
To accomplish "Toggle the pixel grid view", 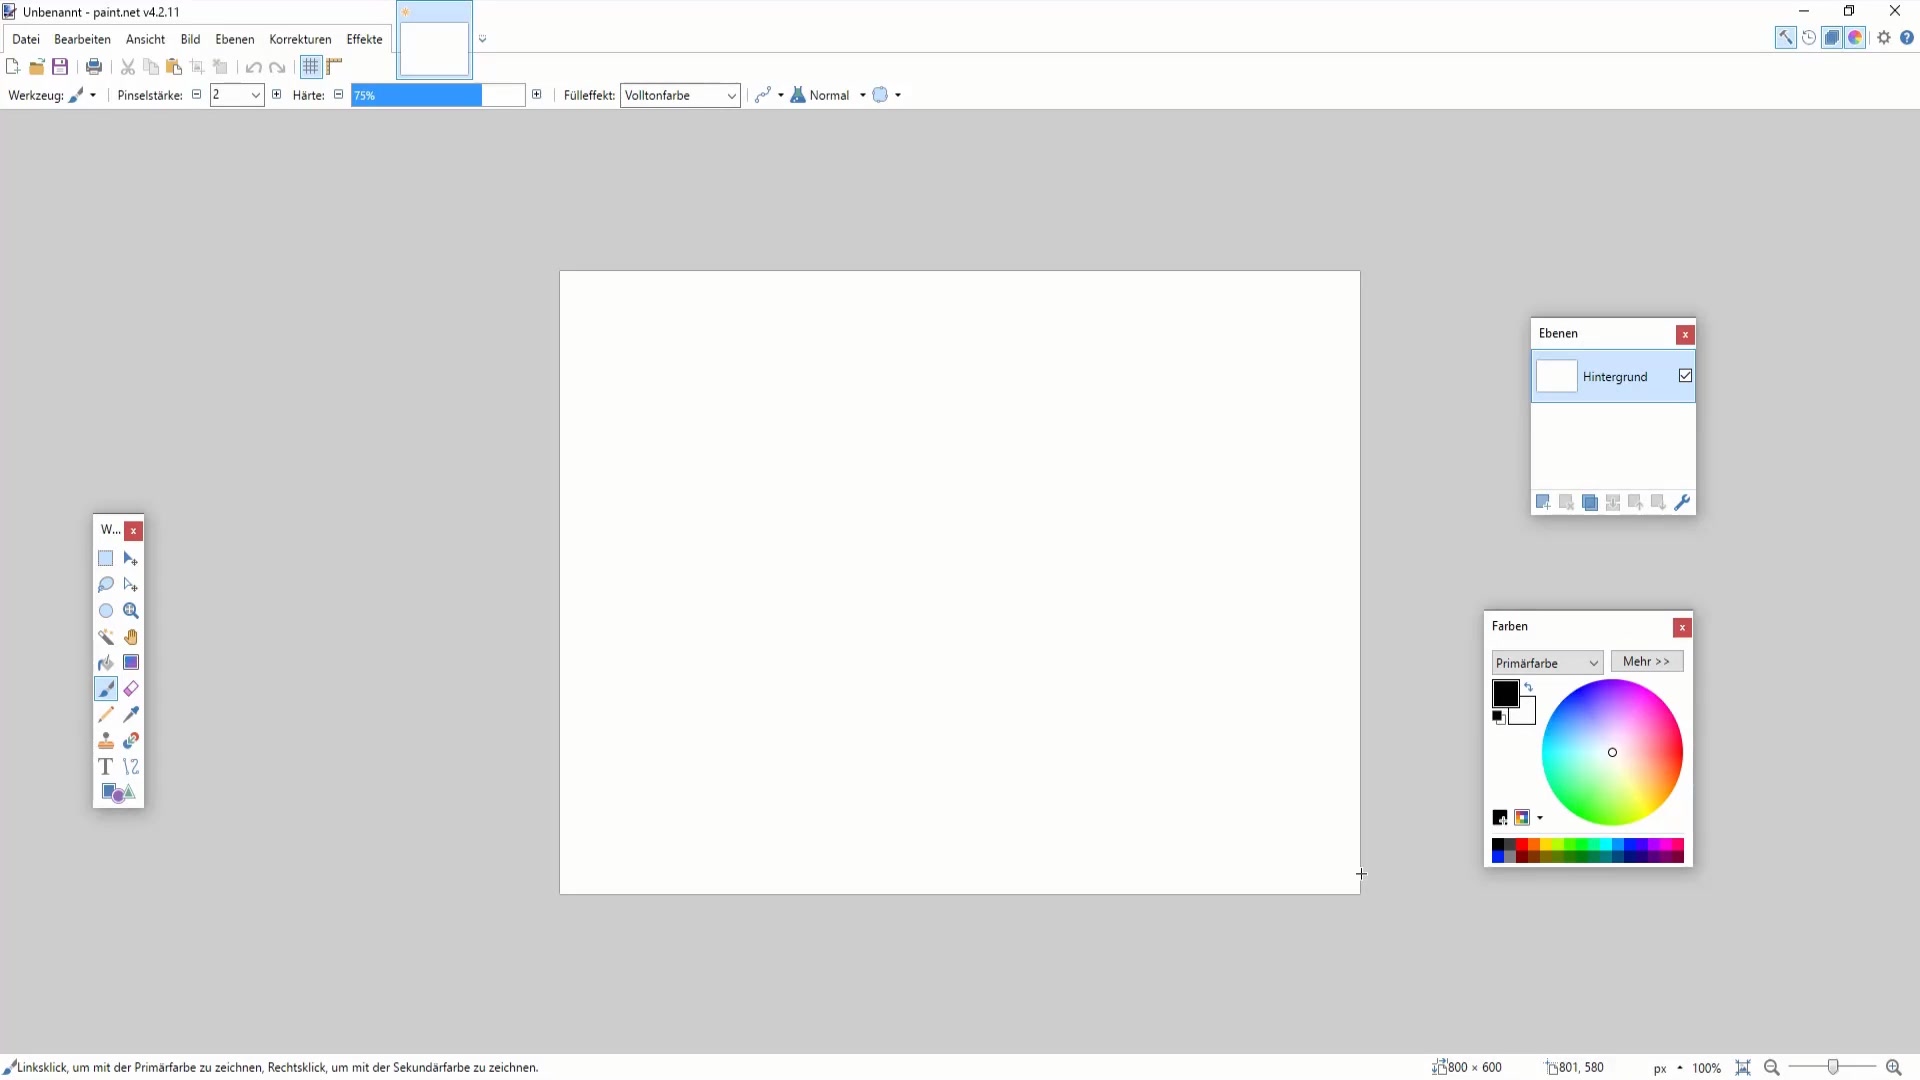I will (x=311, y=67).
